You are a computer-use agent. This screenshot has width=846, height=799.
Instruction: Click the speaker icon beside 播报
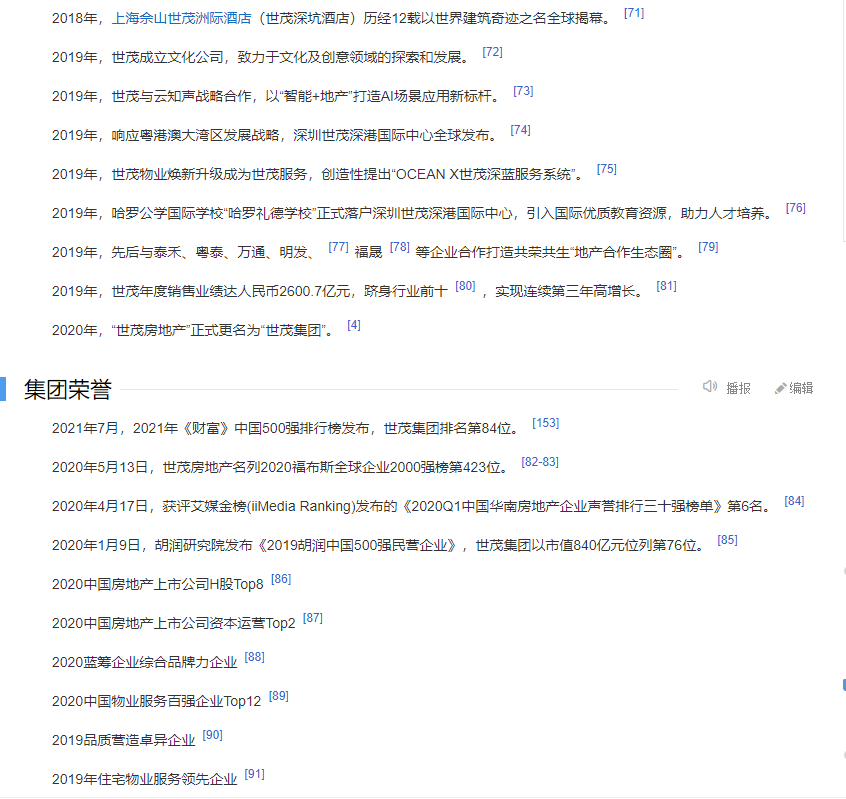(709, 386)
